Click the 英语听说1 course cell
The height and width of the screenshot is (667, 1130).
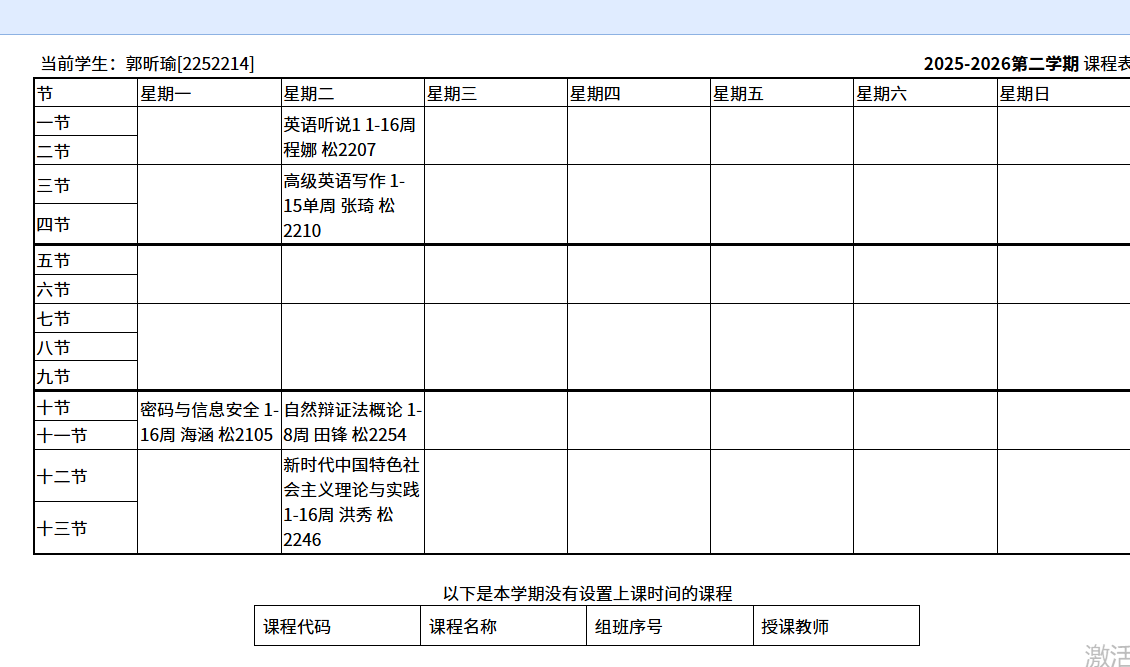(352, 137)
